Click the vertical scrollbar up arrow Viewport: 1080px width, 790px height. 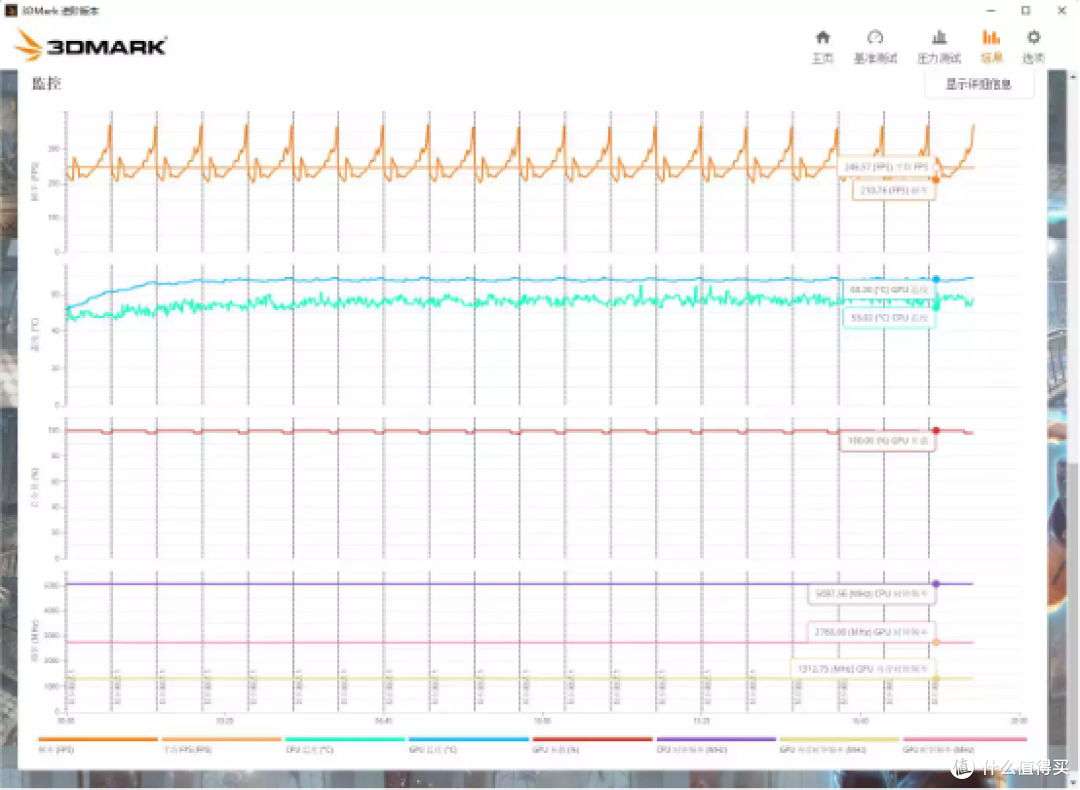[1073, 76]
